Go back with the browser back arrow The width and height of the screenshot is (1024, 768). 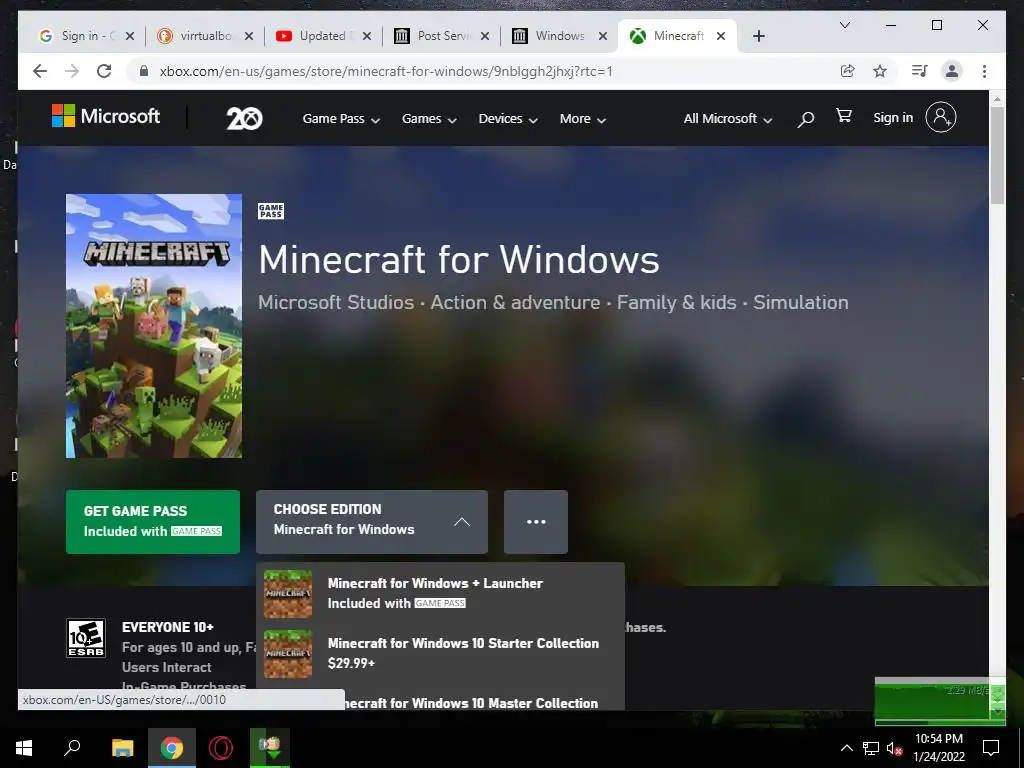pyautogui.click(x=40, y=71)
